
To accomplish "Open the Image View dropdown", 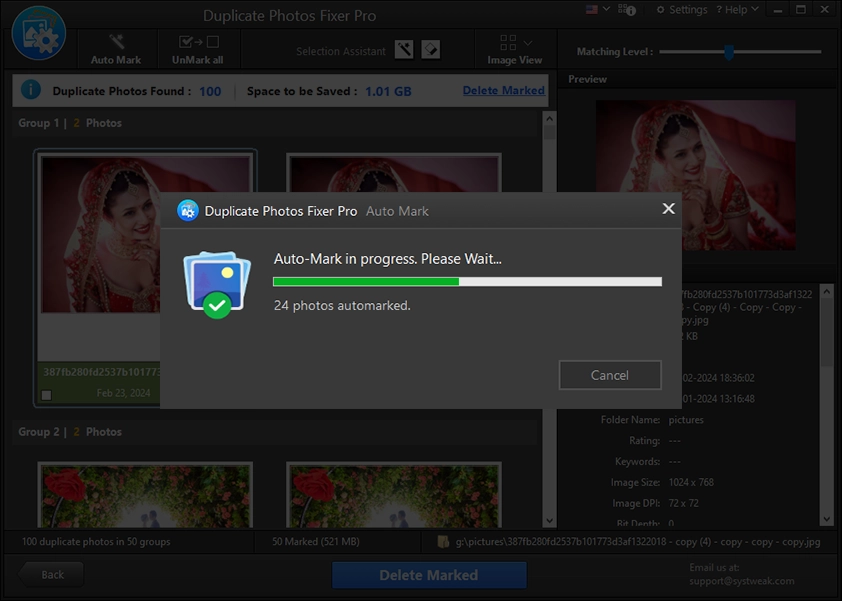I will [514, 49].
